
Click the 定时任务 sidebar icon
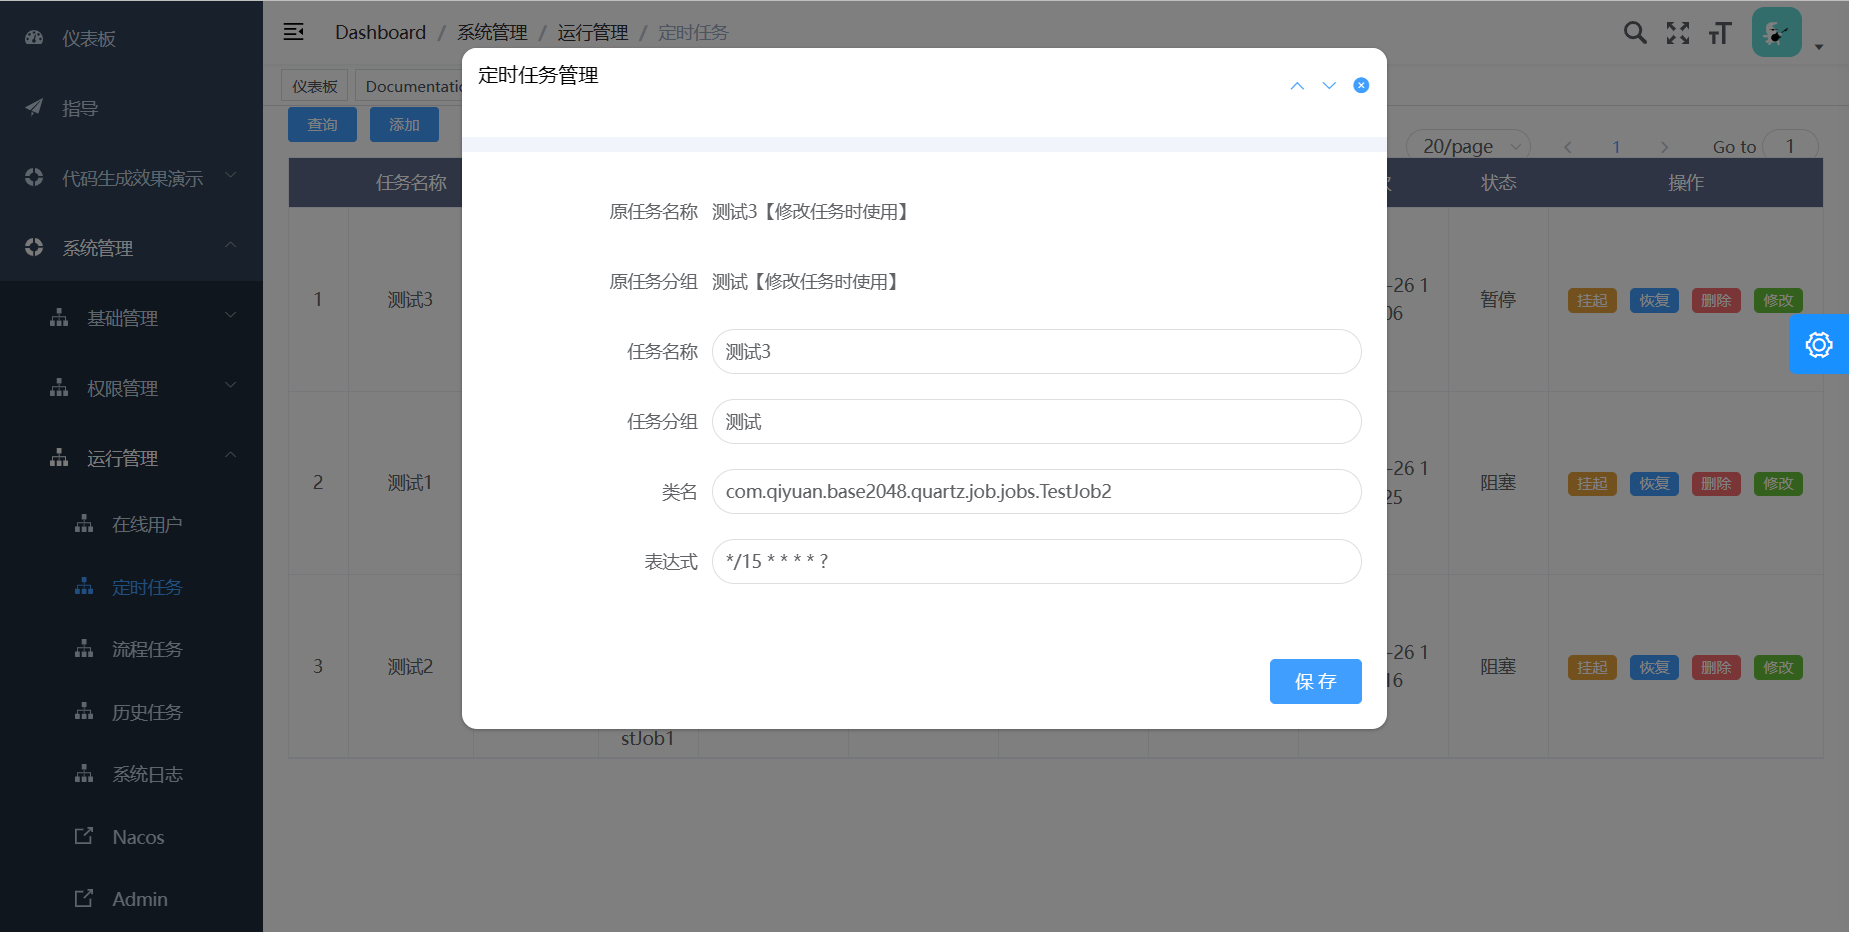click(x=84, y=587)
